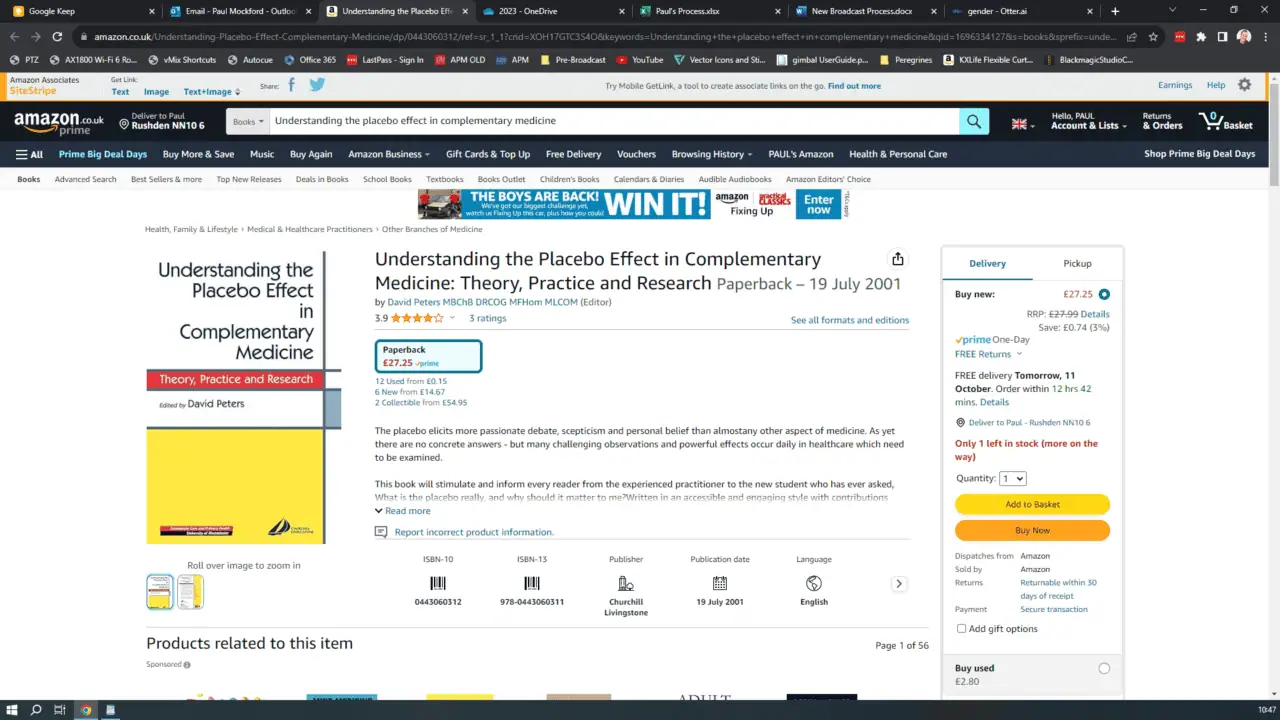Click the Report incorrect product information icon
Image resolution: width=1280 pixels, height=720 pixels.
[x=381, y=532]
